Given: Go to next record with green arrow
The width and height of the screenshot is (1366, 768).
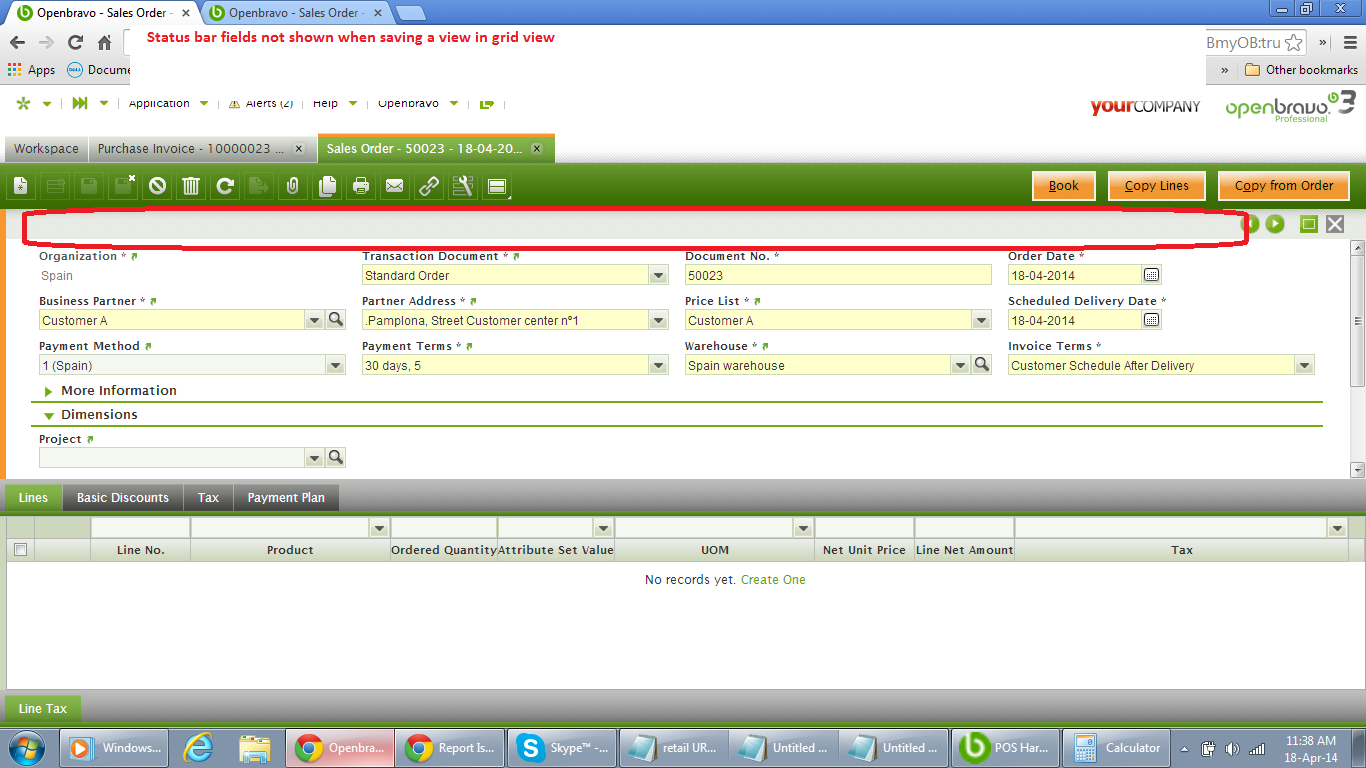Looking at the screenshot, I should tap(1275, 224).
